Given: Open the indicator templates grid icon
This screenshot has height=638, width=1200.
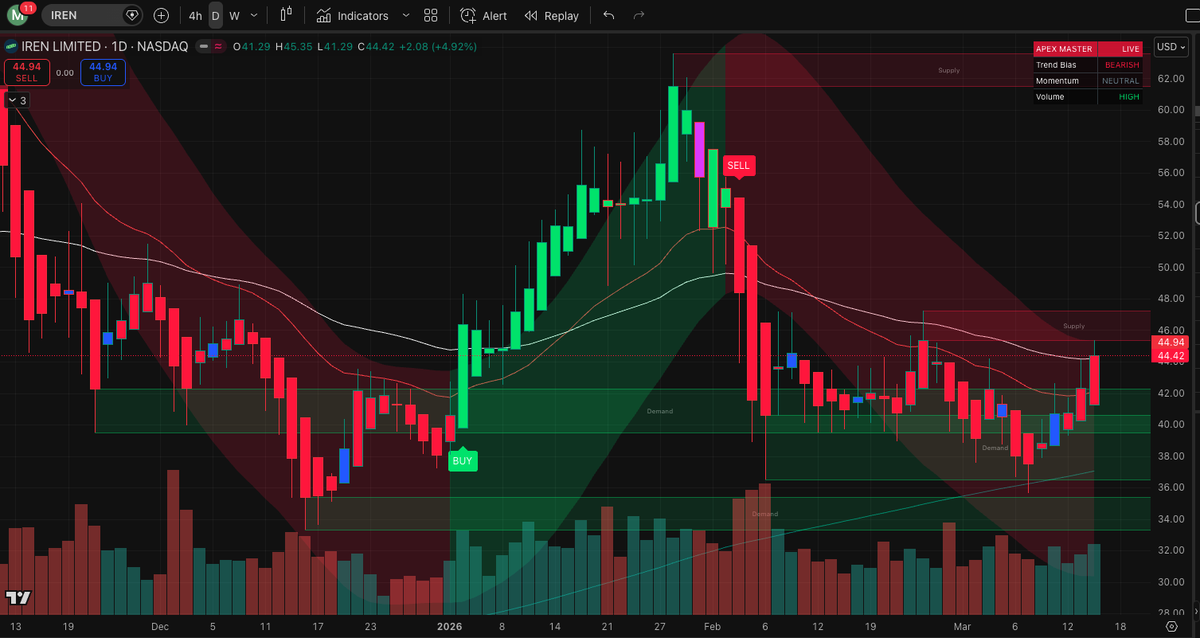Looking at the screenshot, I should click(430, 16).
